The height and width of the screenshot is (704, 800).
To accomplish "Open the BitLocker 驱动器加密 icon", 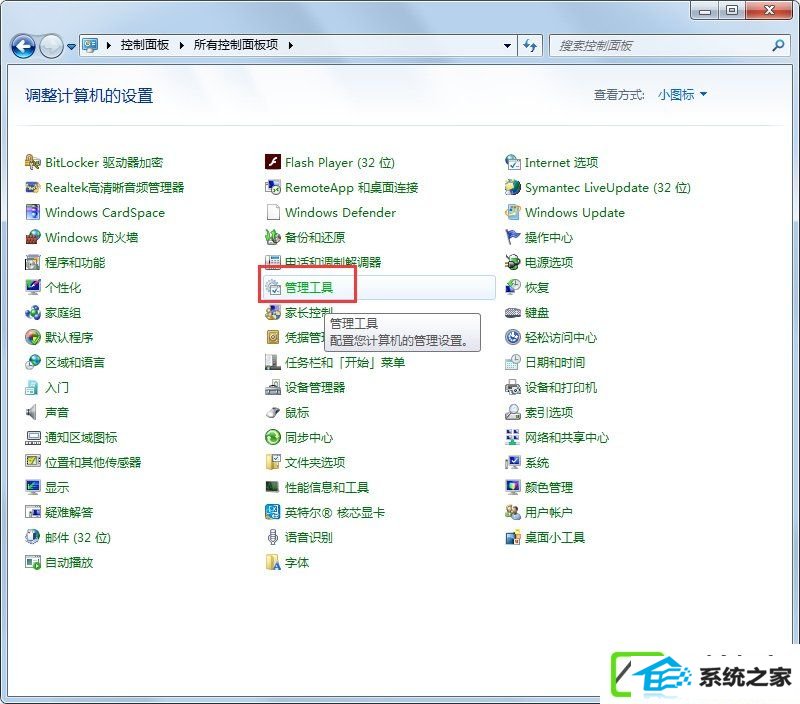I will 33,162.
